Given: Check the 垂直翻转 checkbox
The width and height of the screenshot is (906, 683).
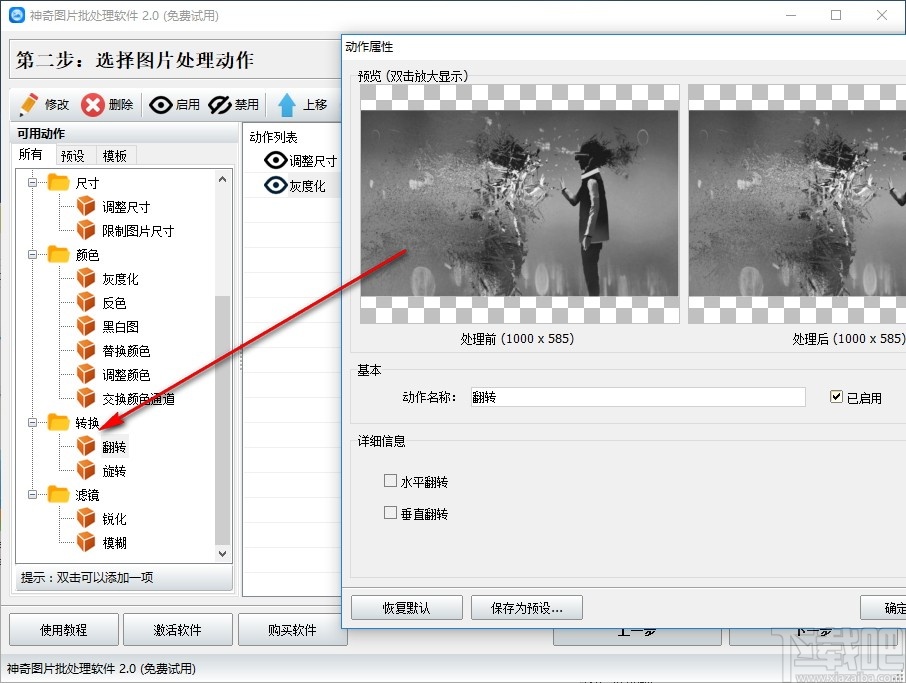Looking at the screenshot, I should tap(391, 513).
